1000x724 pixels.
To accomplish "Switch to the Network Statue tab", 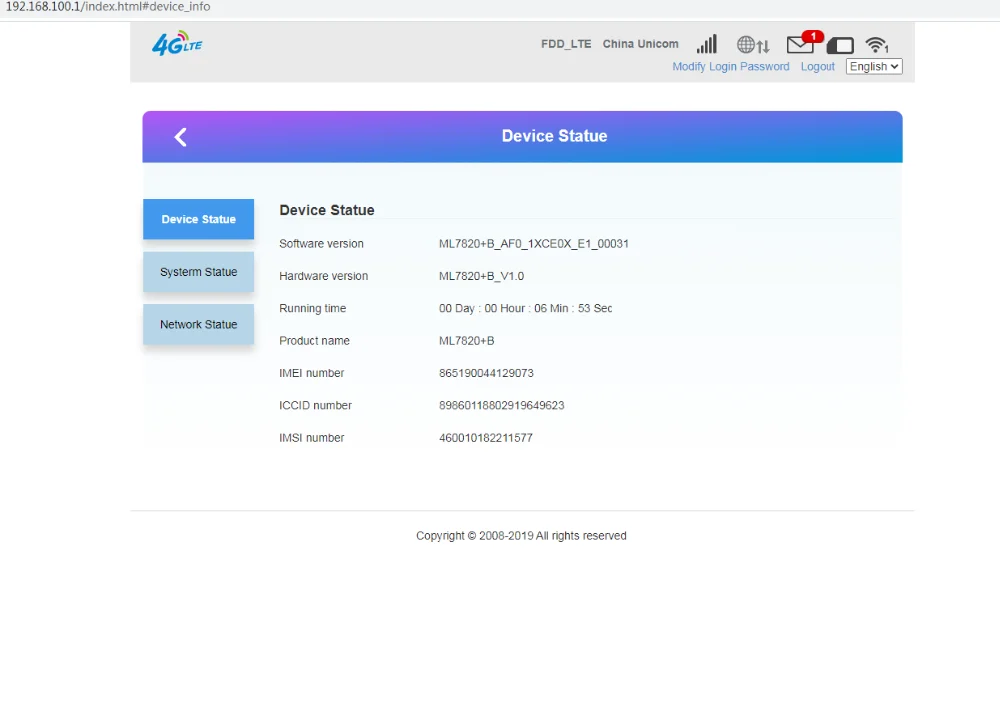I will click(198, 325).
